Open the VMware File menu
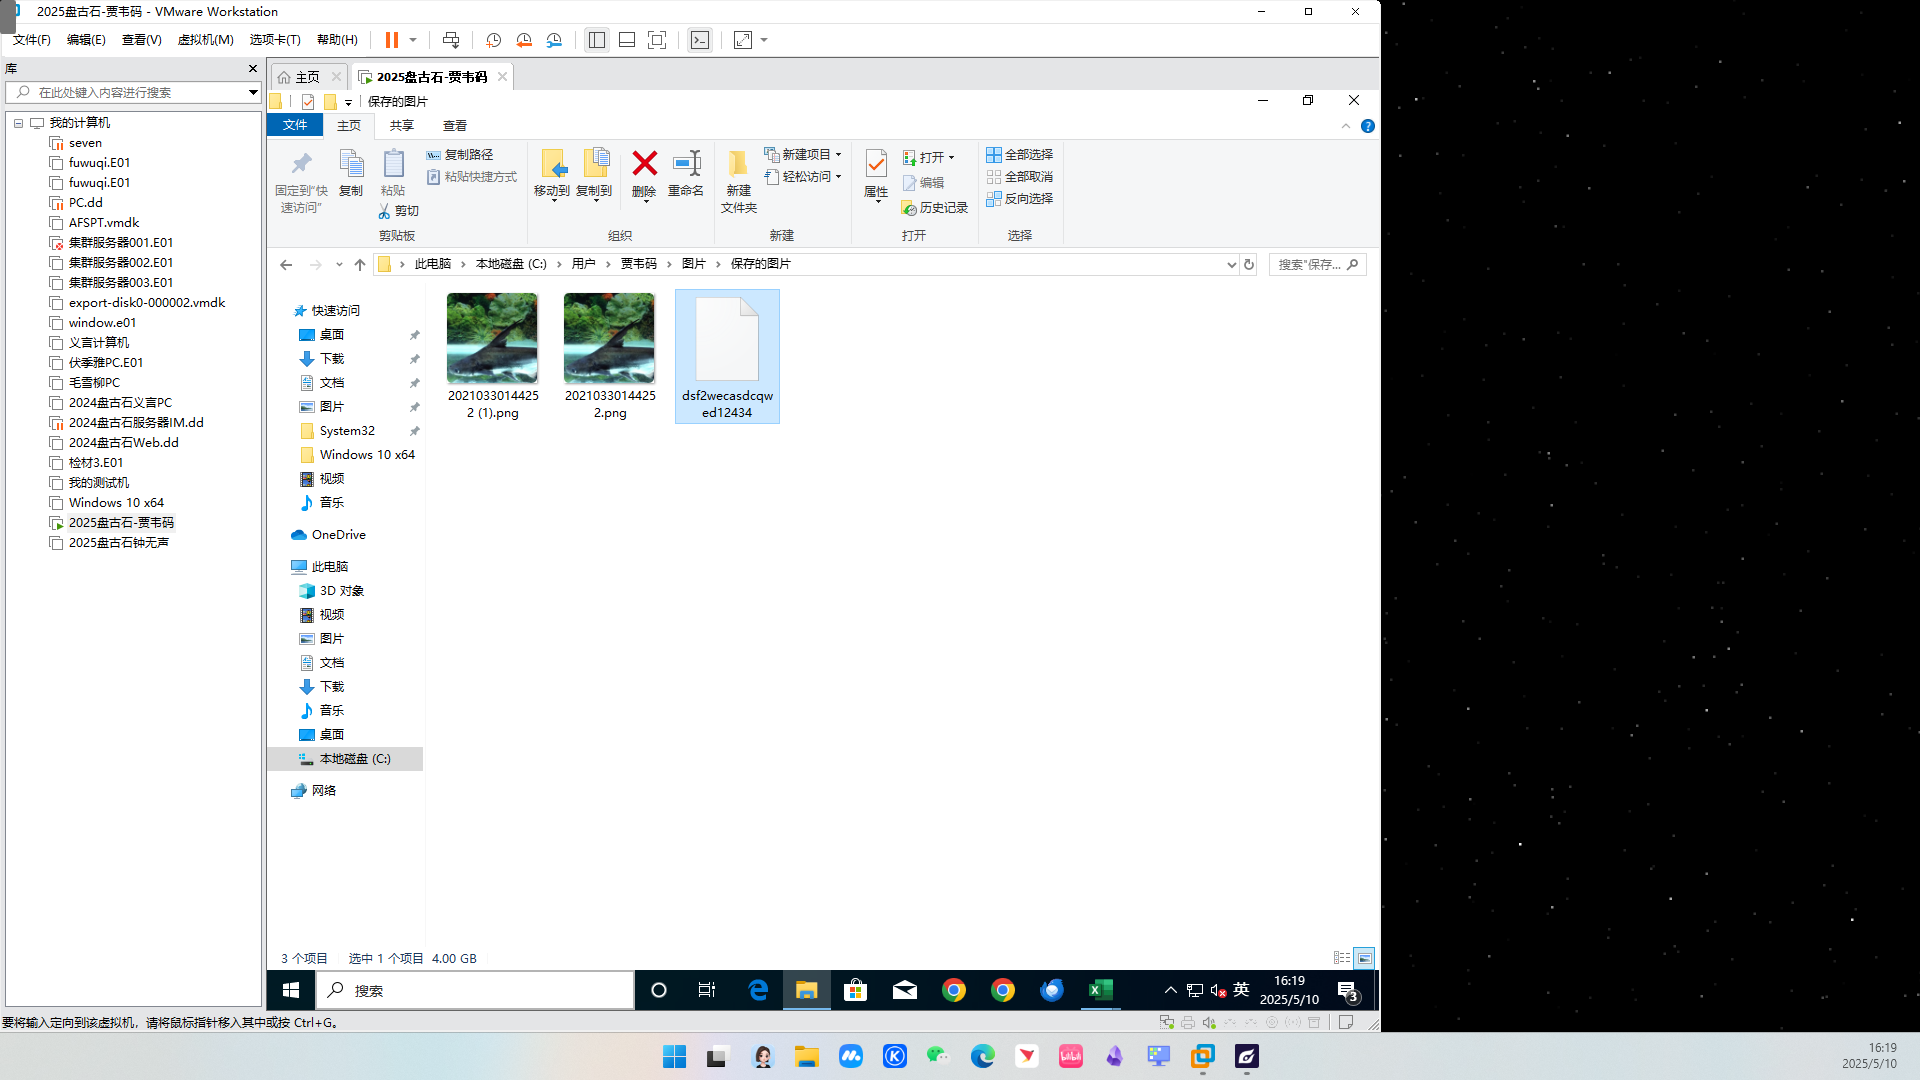The image size is (1920, 1080). [32, 40]
